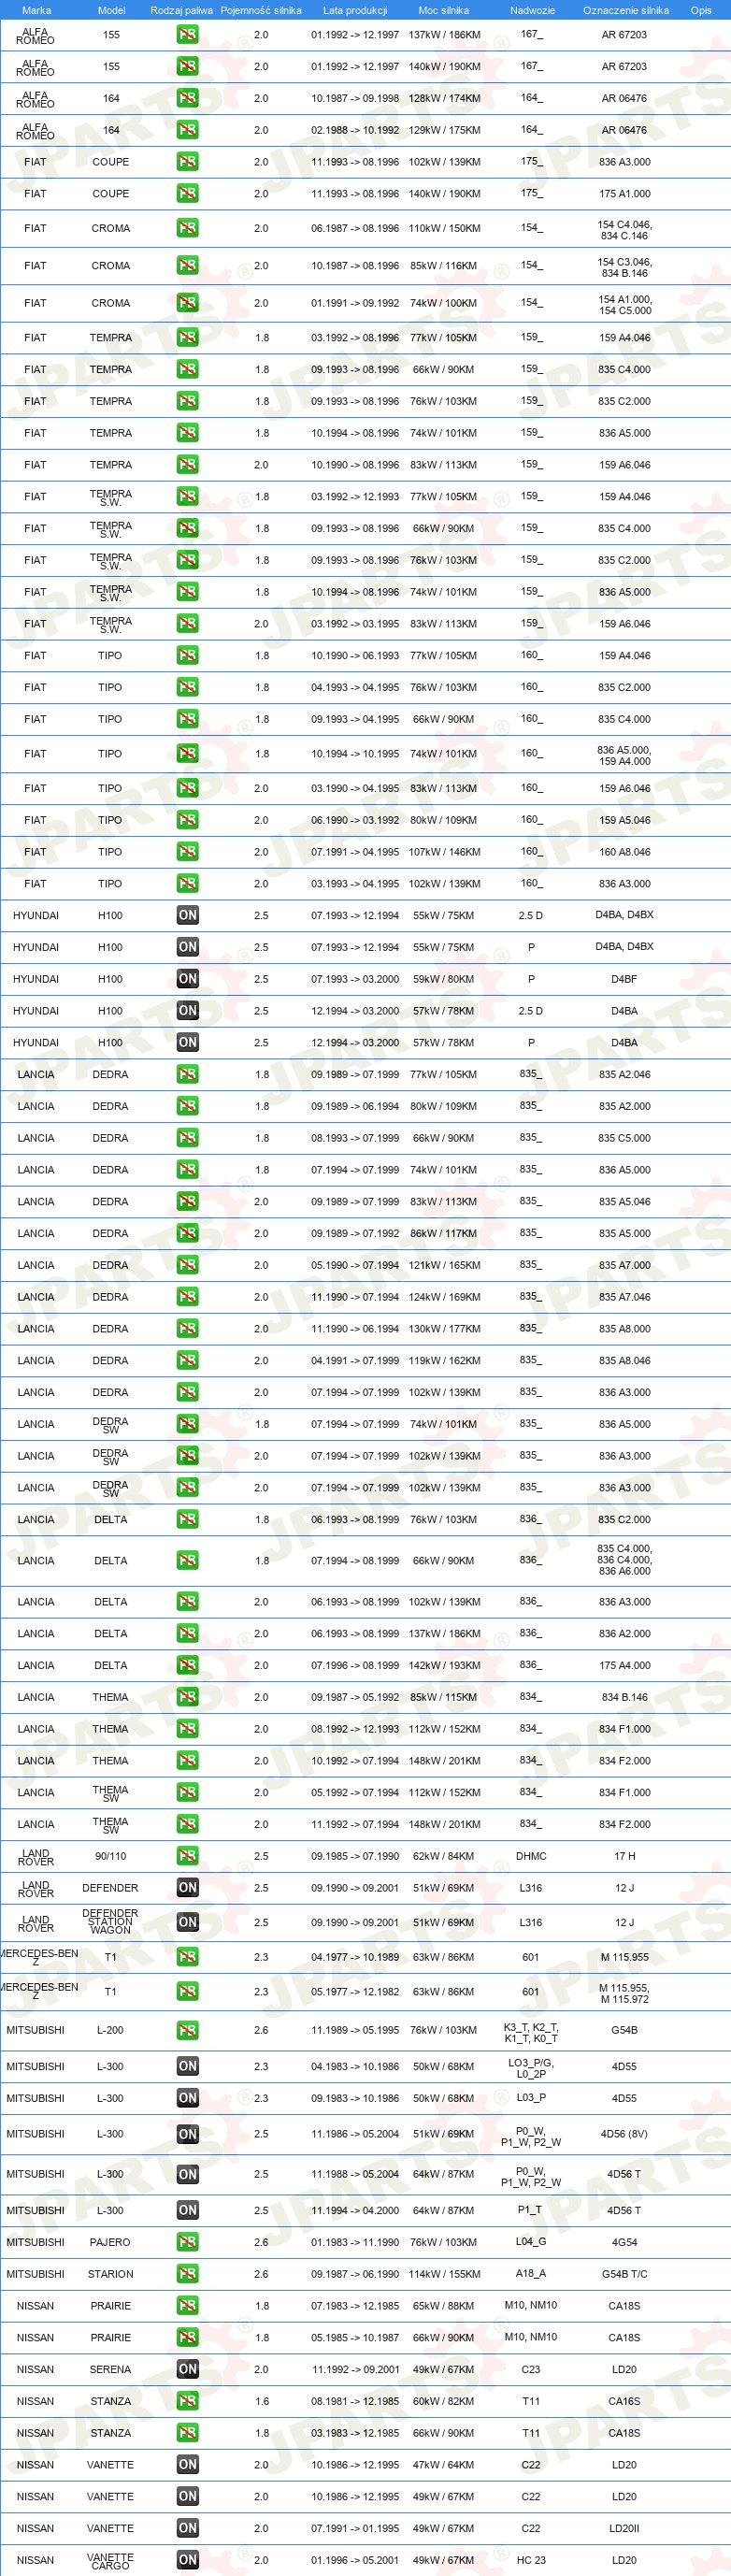Click petrol icon in Fiat Croma 74kW/100KM row
This screenshot has width=731, height=2576.
tap(187, 303)
